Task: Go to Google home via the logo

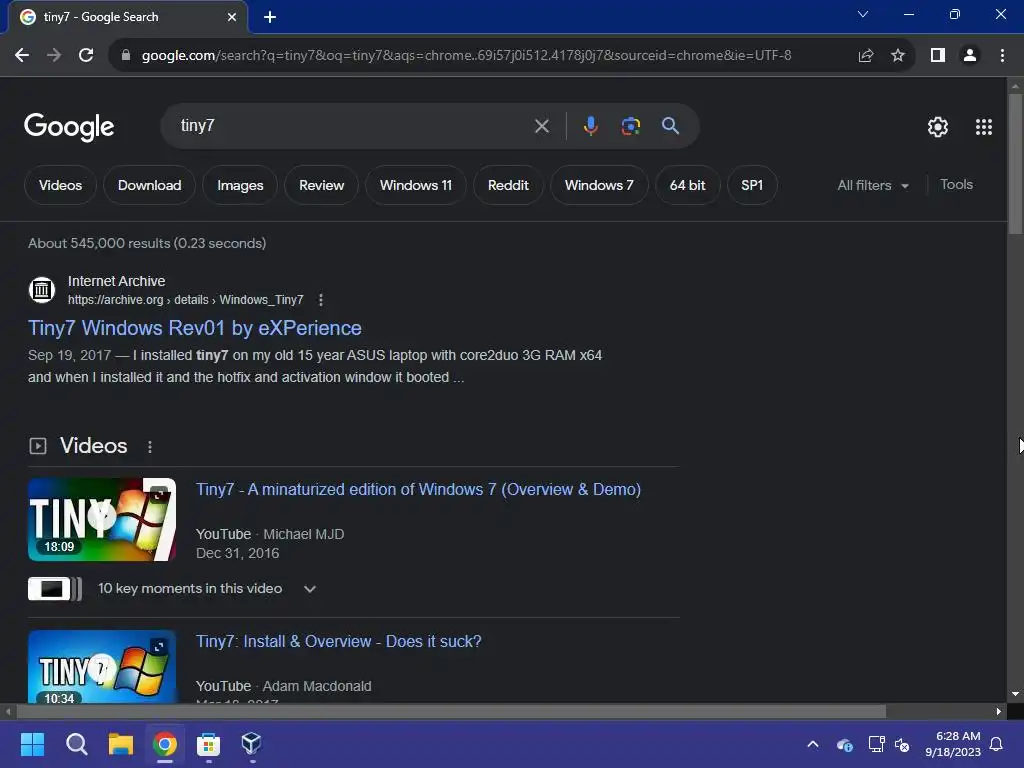Action: [x=69, y=127]
